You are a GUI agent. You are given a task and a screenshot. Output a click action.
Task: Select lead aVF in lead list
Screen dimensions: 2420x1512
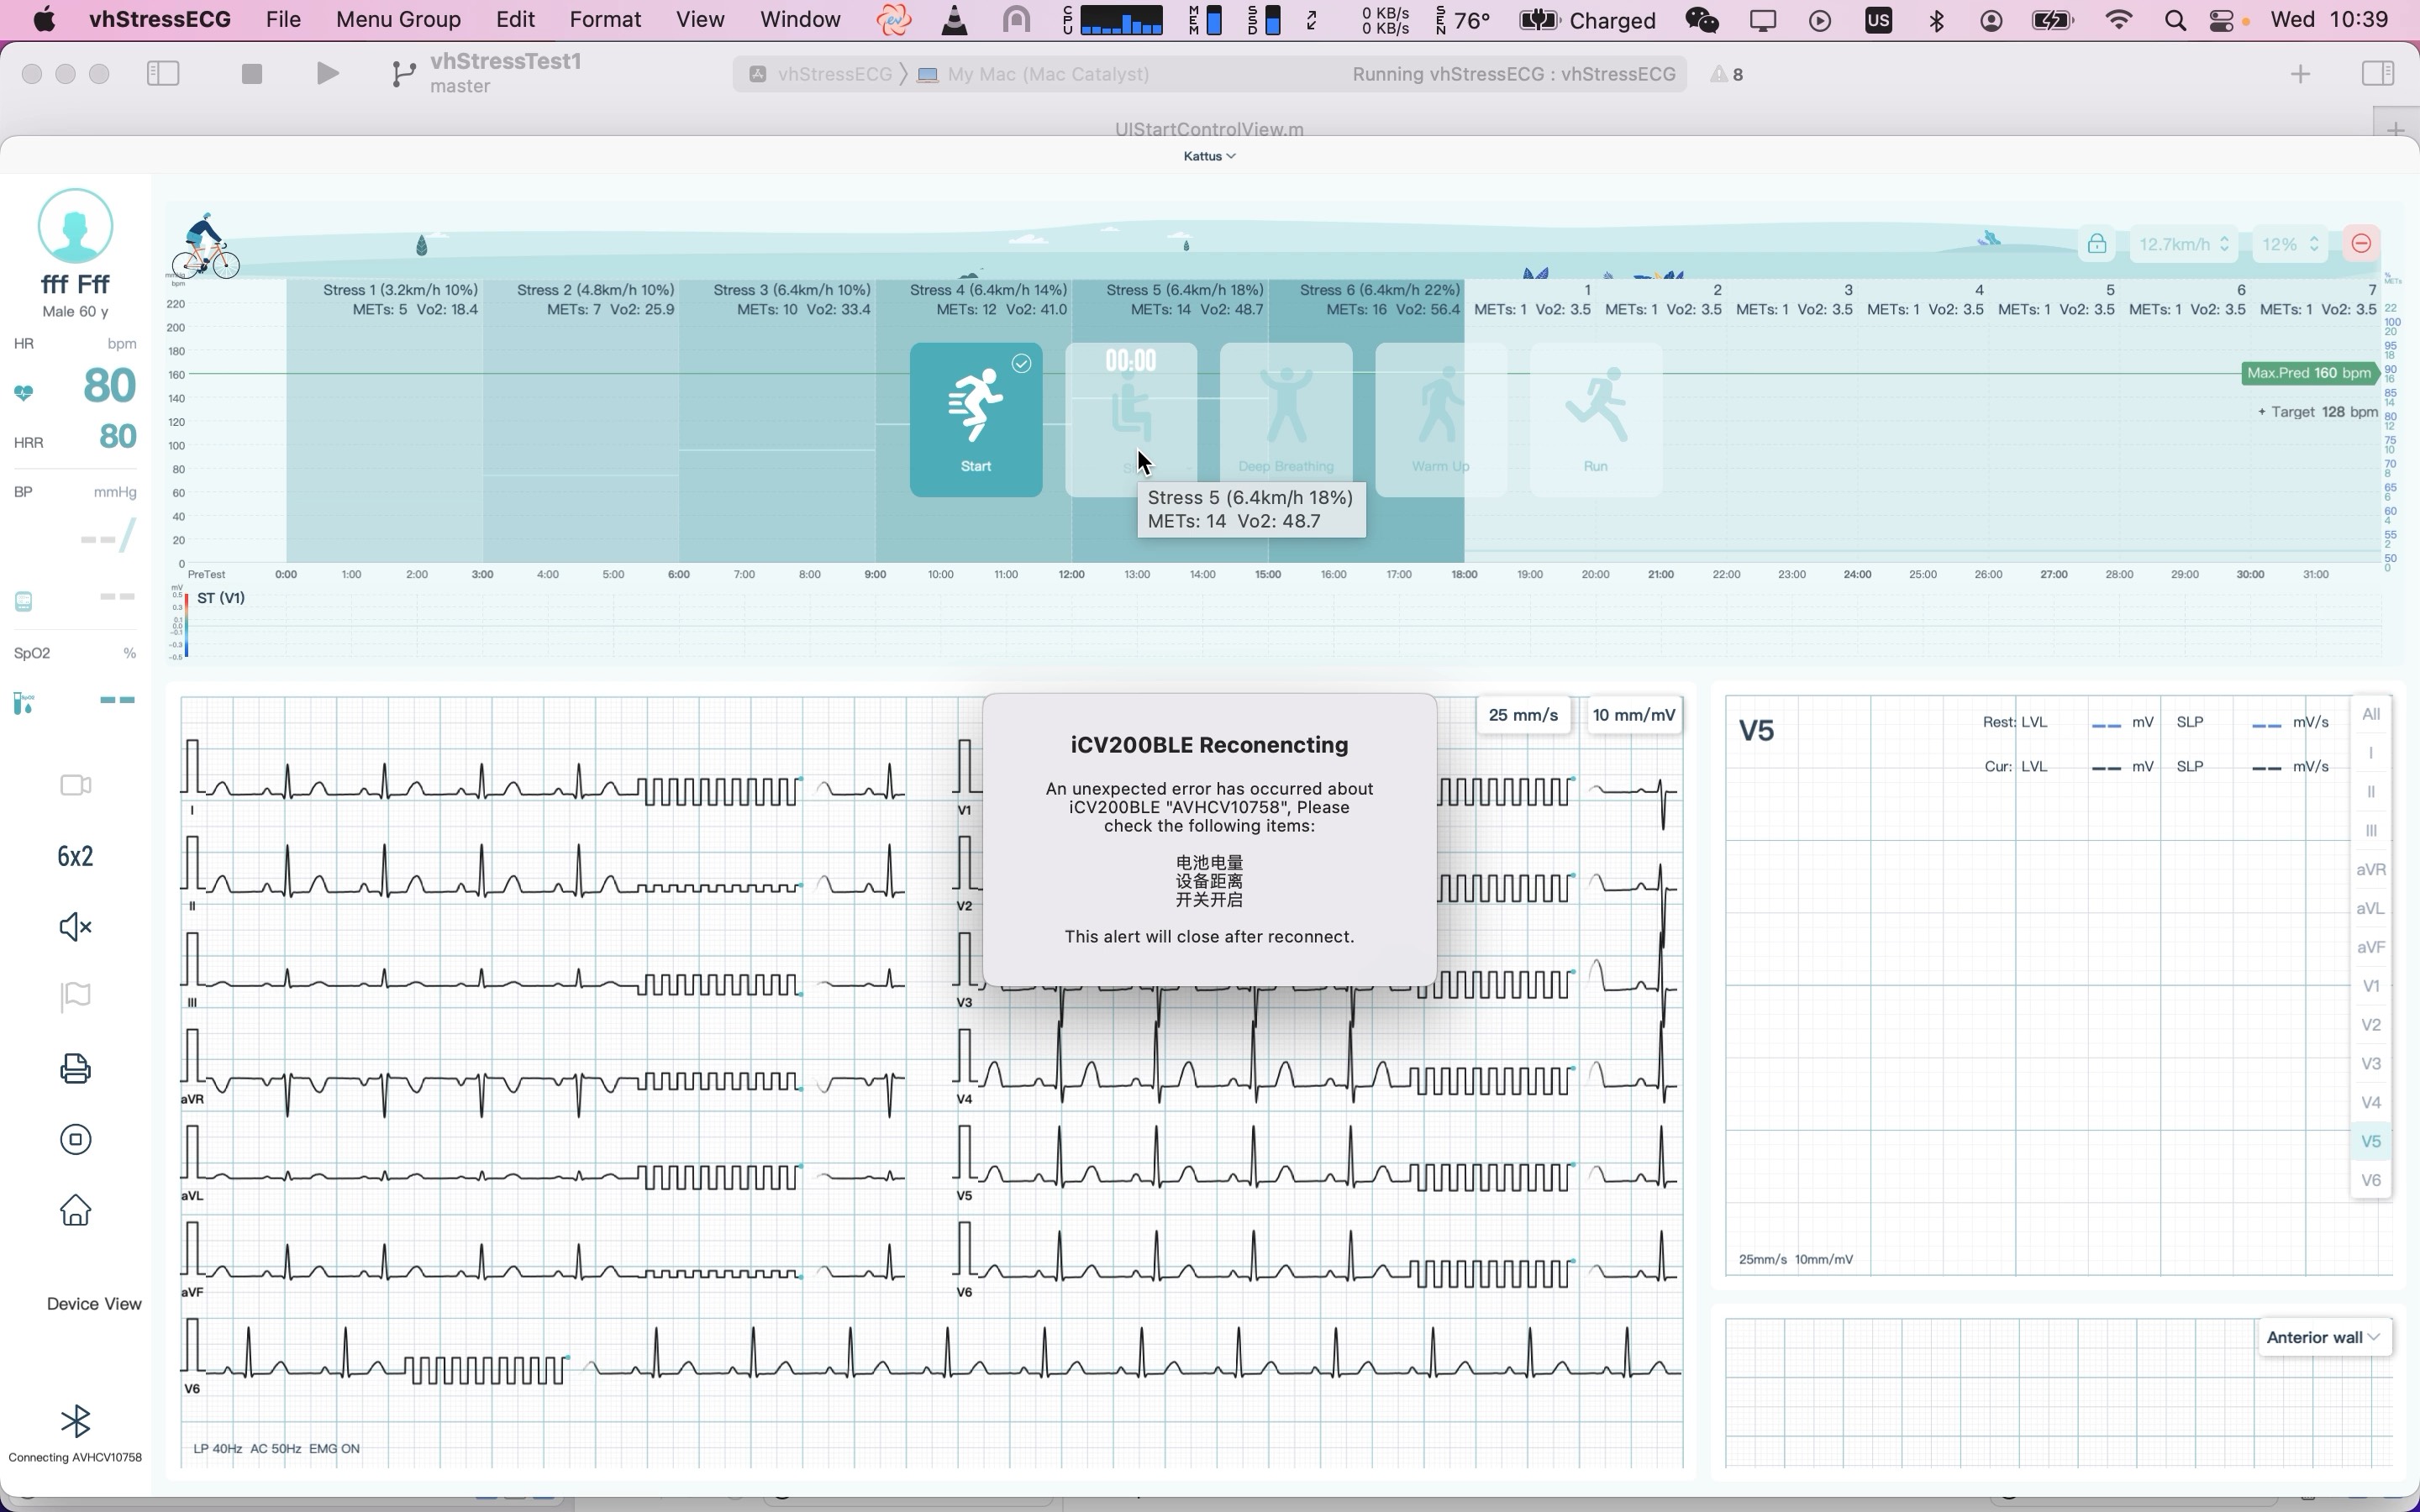2371,947
